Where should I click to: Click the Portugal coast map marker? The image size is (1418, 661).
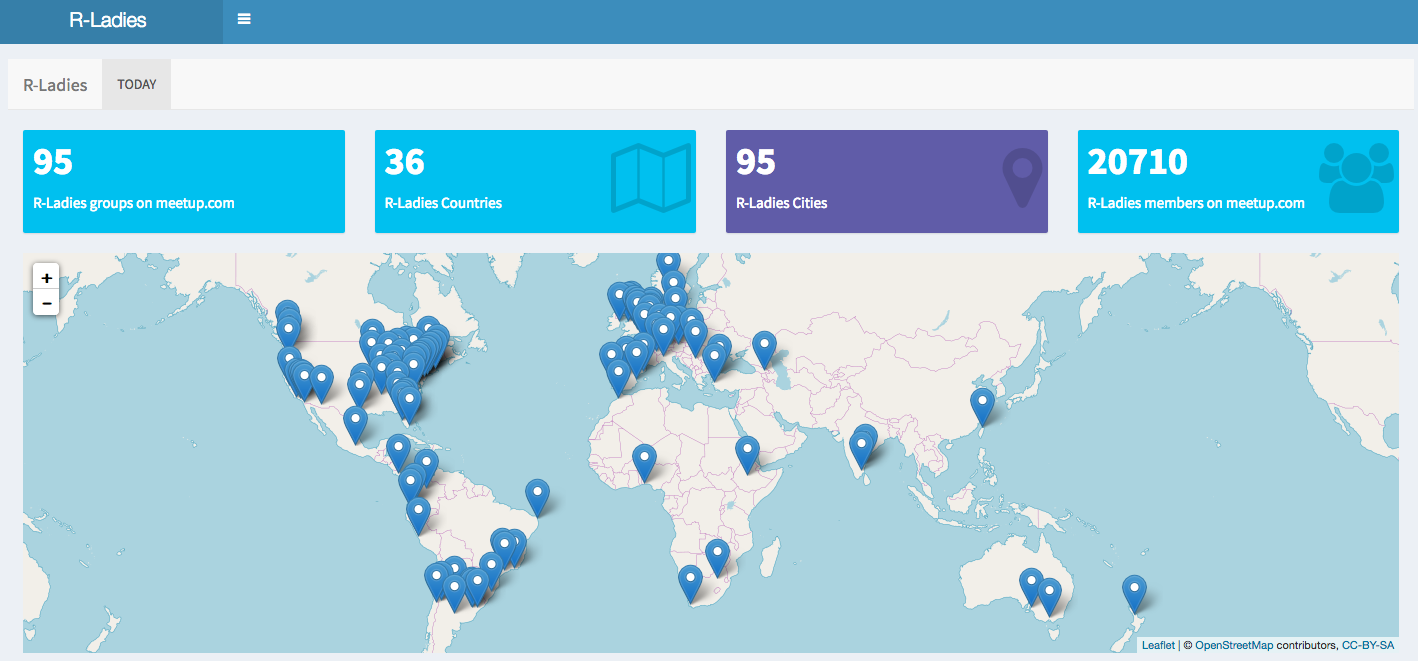pos(611,358)
